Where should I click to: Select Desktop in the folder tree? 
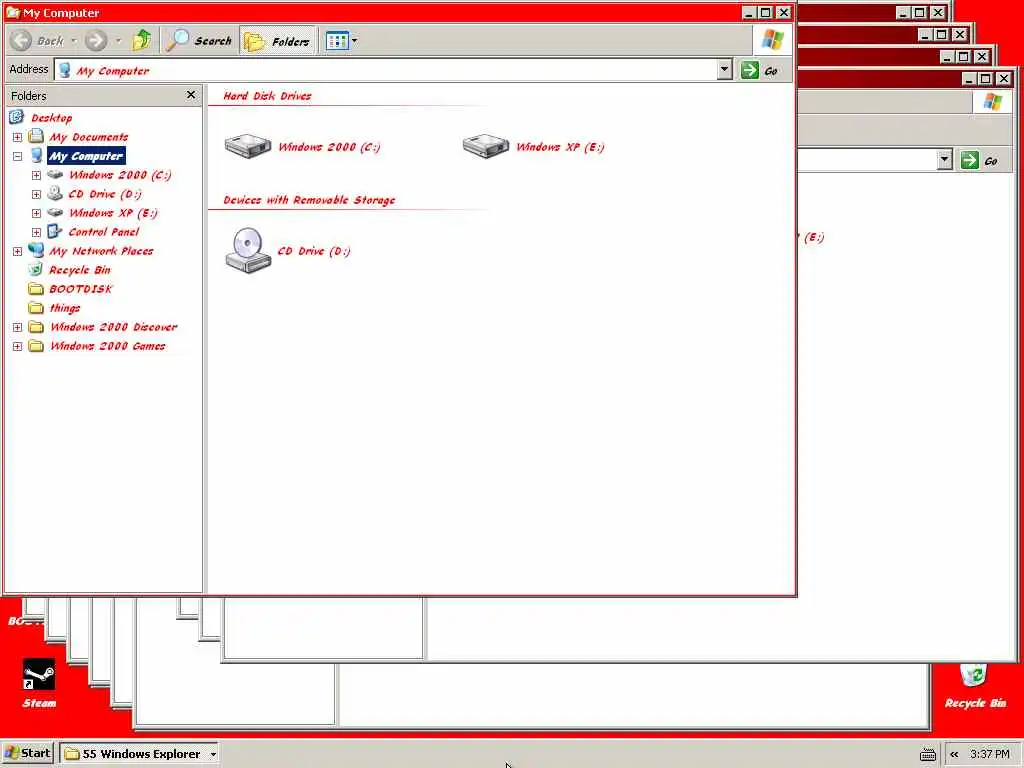pyautogui.click(x=52, y=118)
